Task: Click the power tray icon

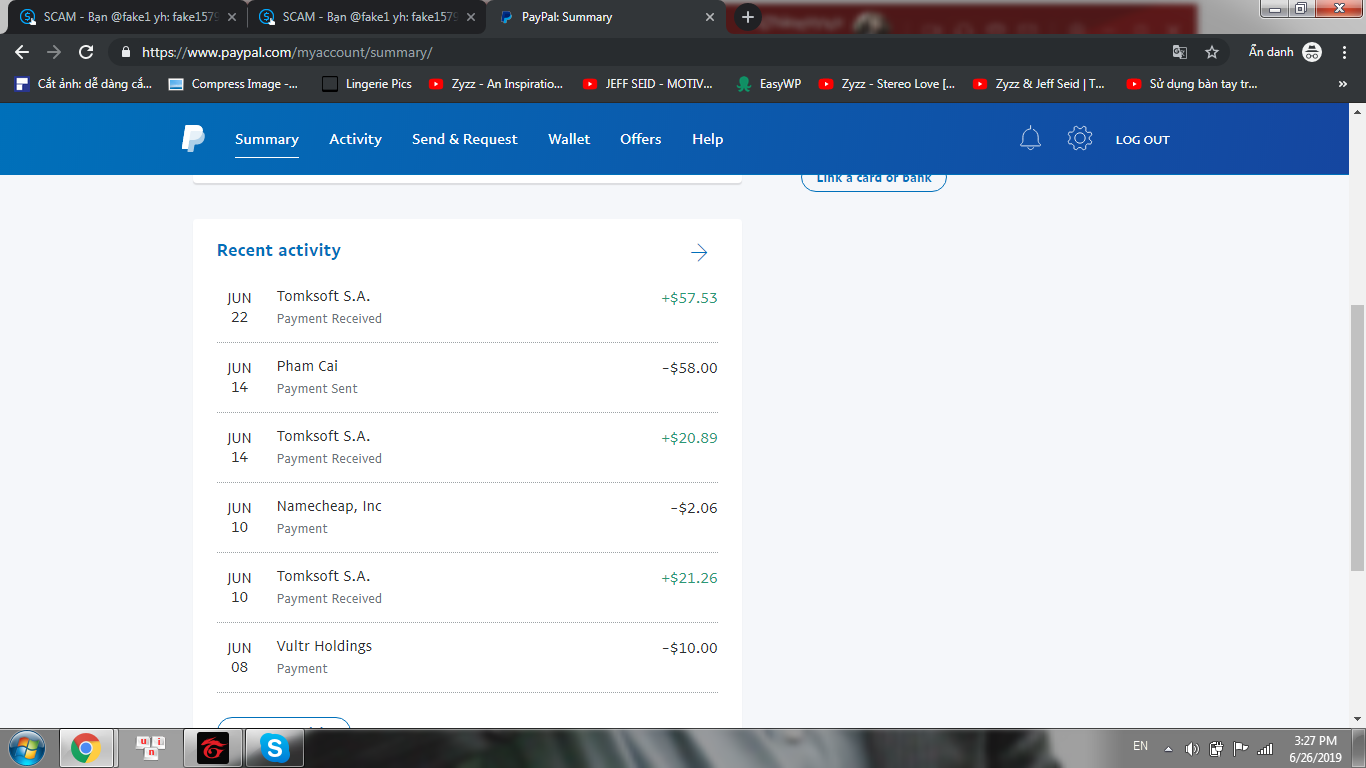Action: click(x=1217, y=748)
